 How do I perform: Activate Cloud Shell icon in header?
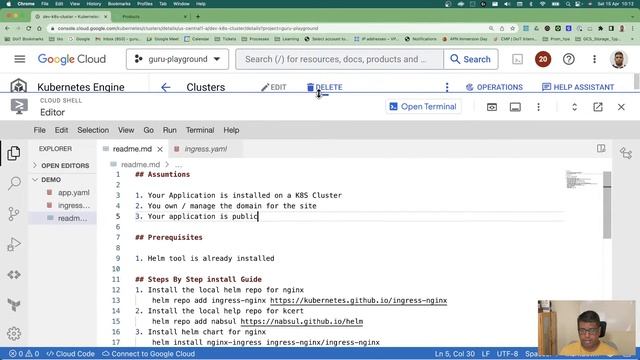[517, 59]
